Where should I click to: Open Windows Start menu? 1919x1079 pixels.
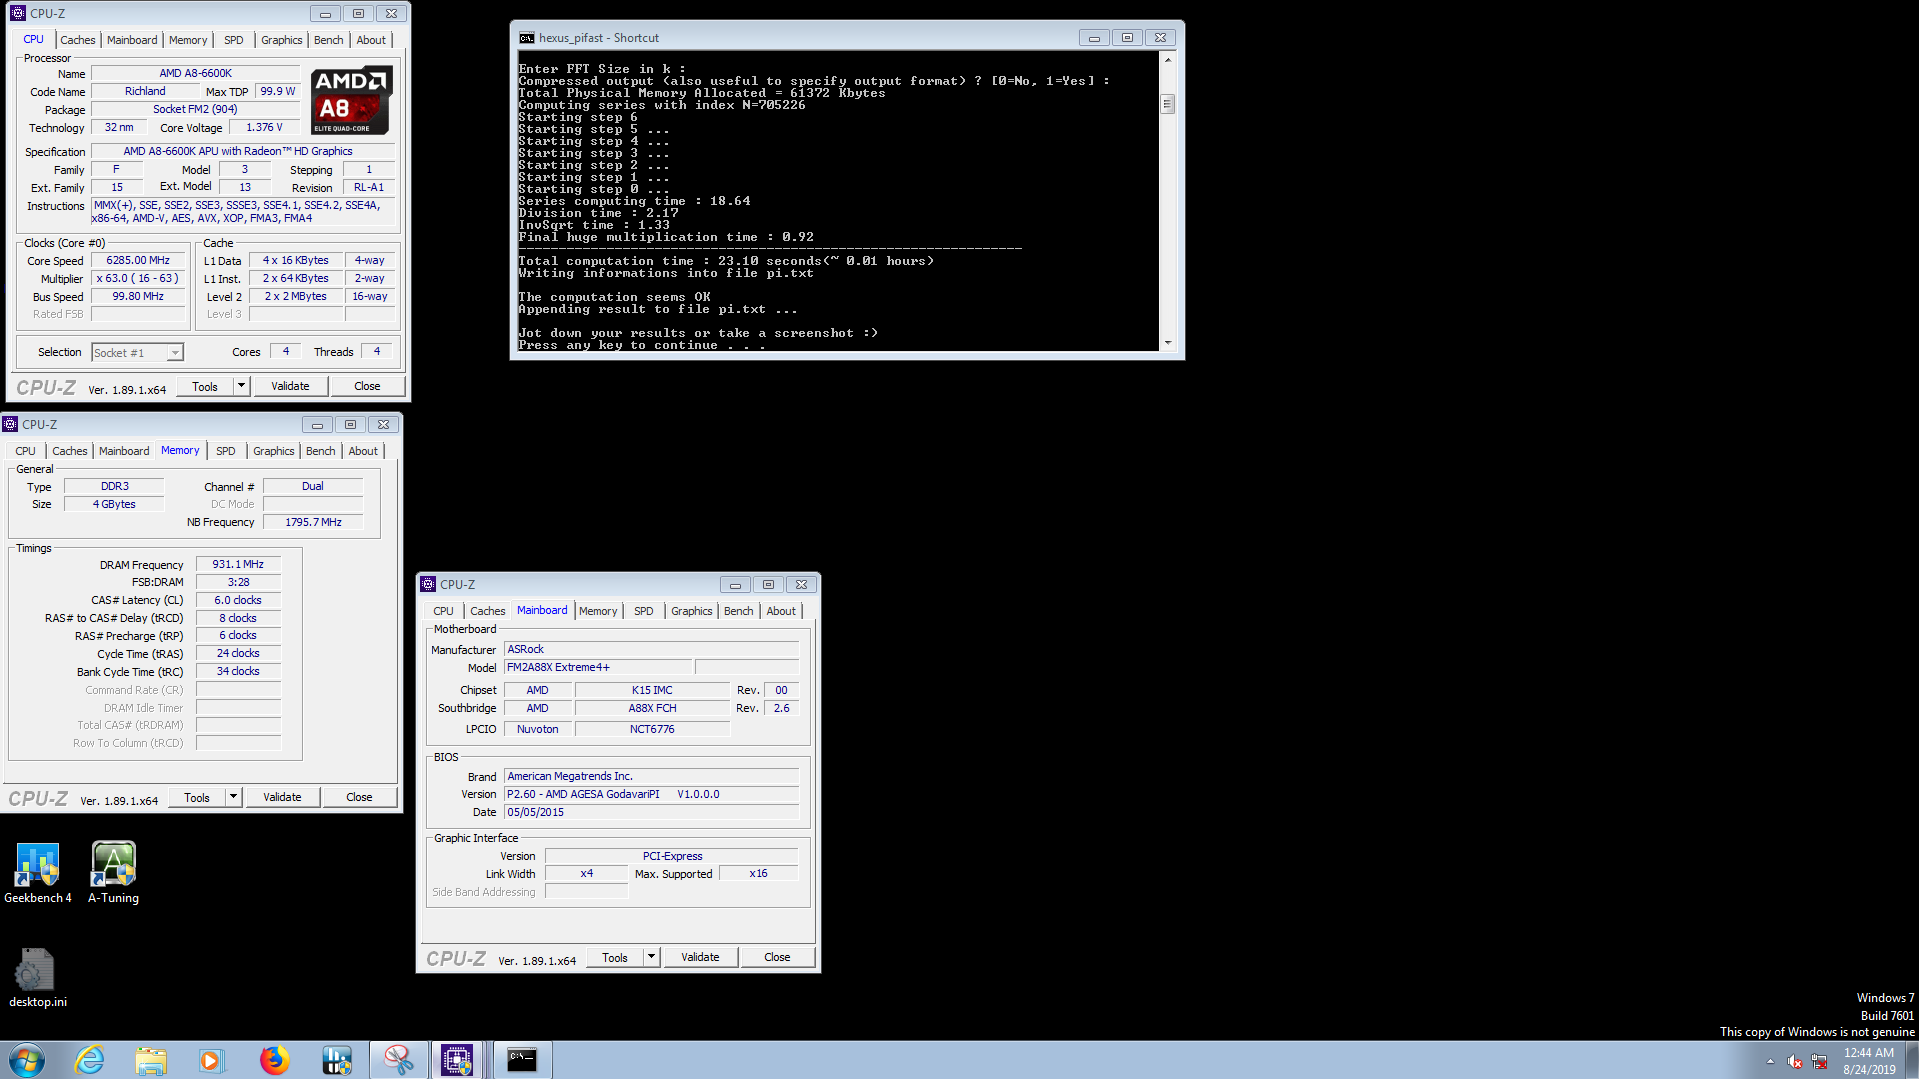[27, 1060]
